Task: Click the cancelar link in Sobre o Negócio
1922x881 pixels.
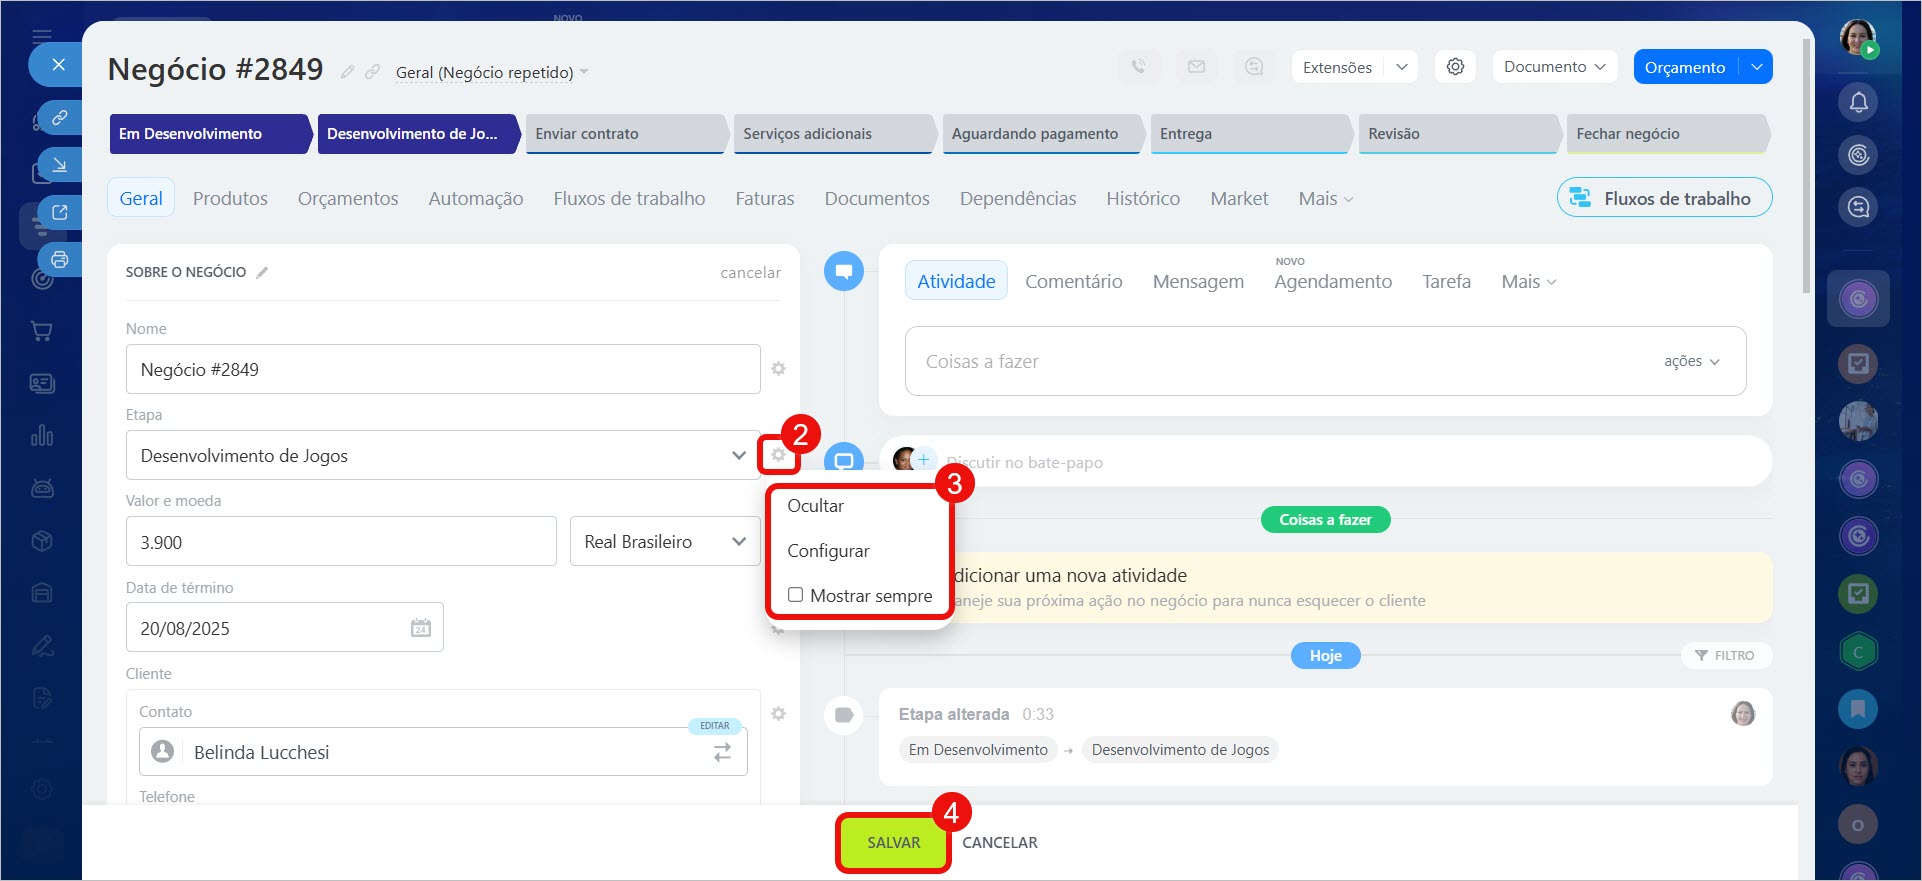Action: (750, 272)
